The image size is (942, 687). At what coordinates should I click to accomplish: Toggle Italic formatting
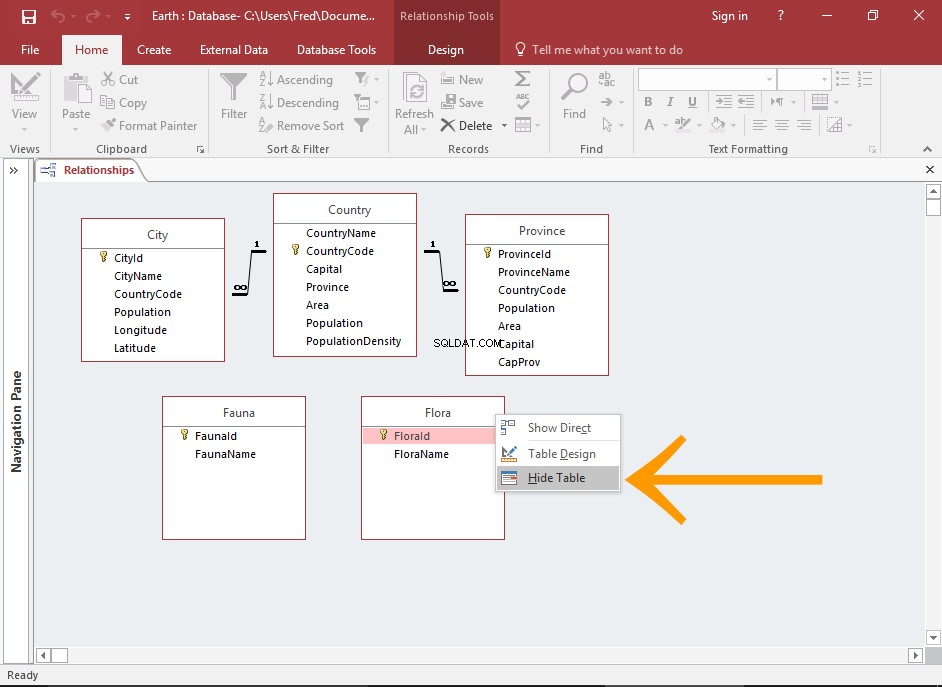[670, 101]
